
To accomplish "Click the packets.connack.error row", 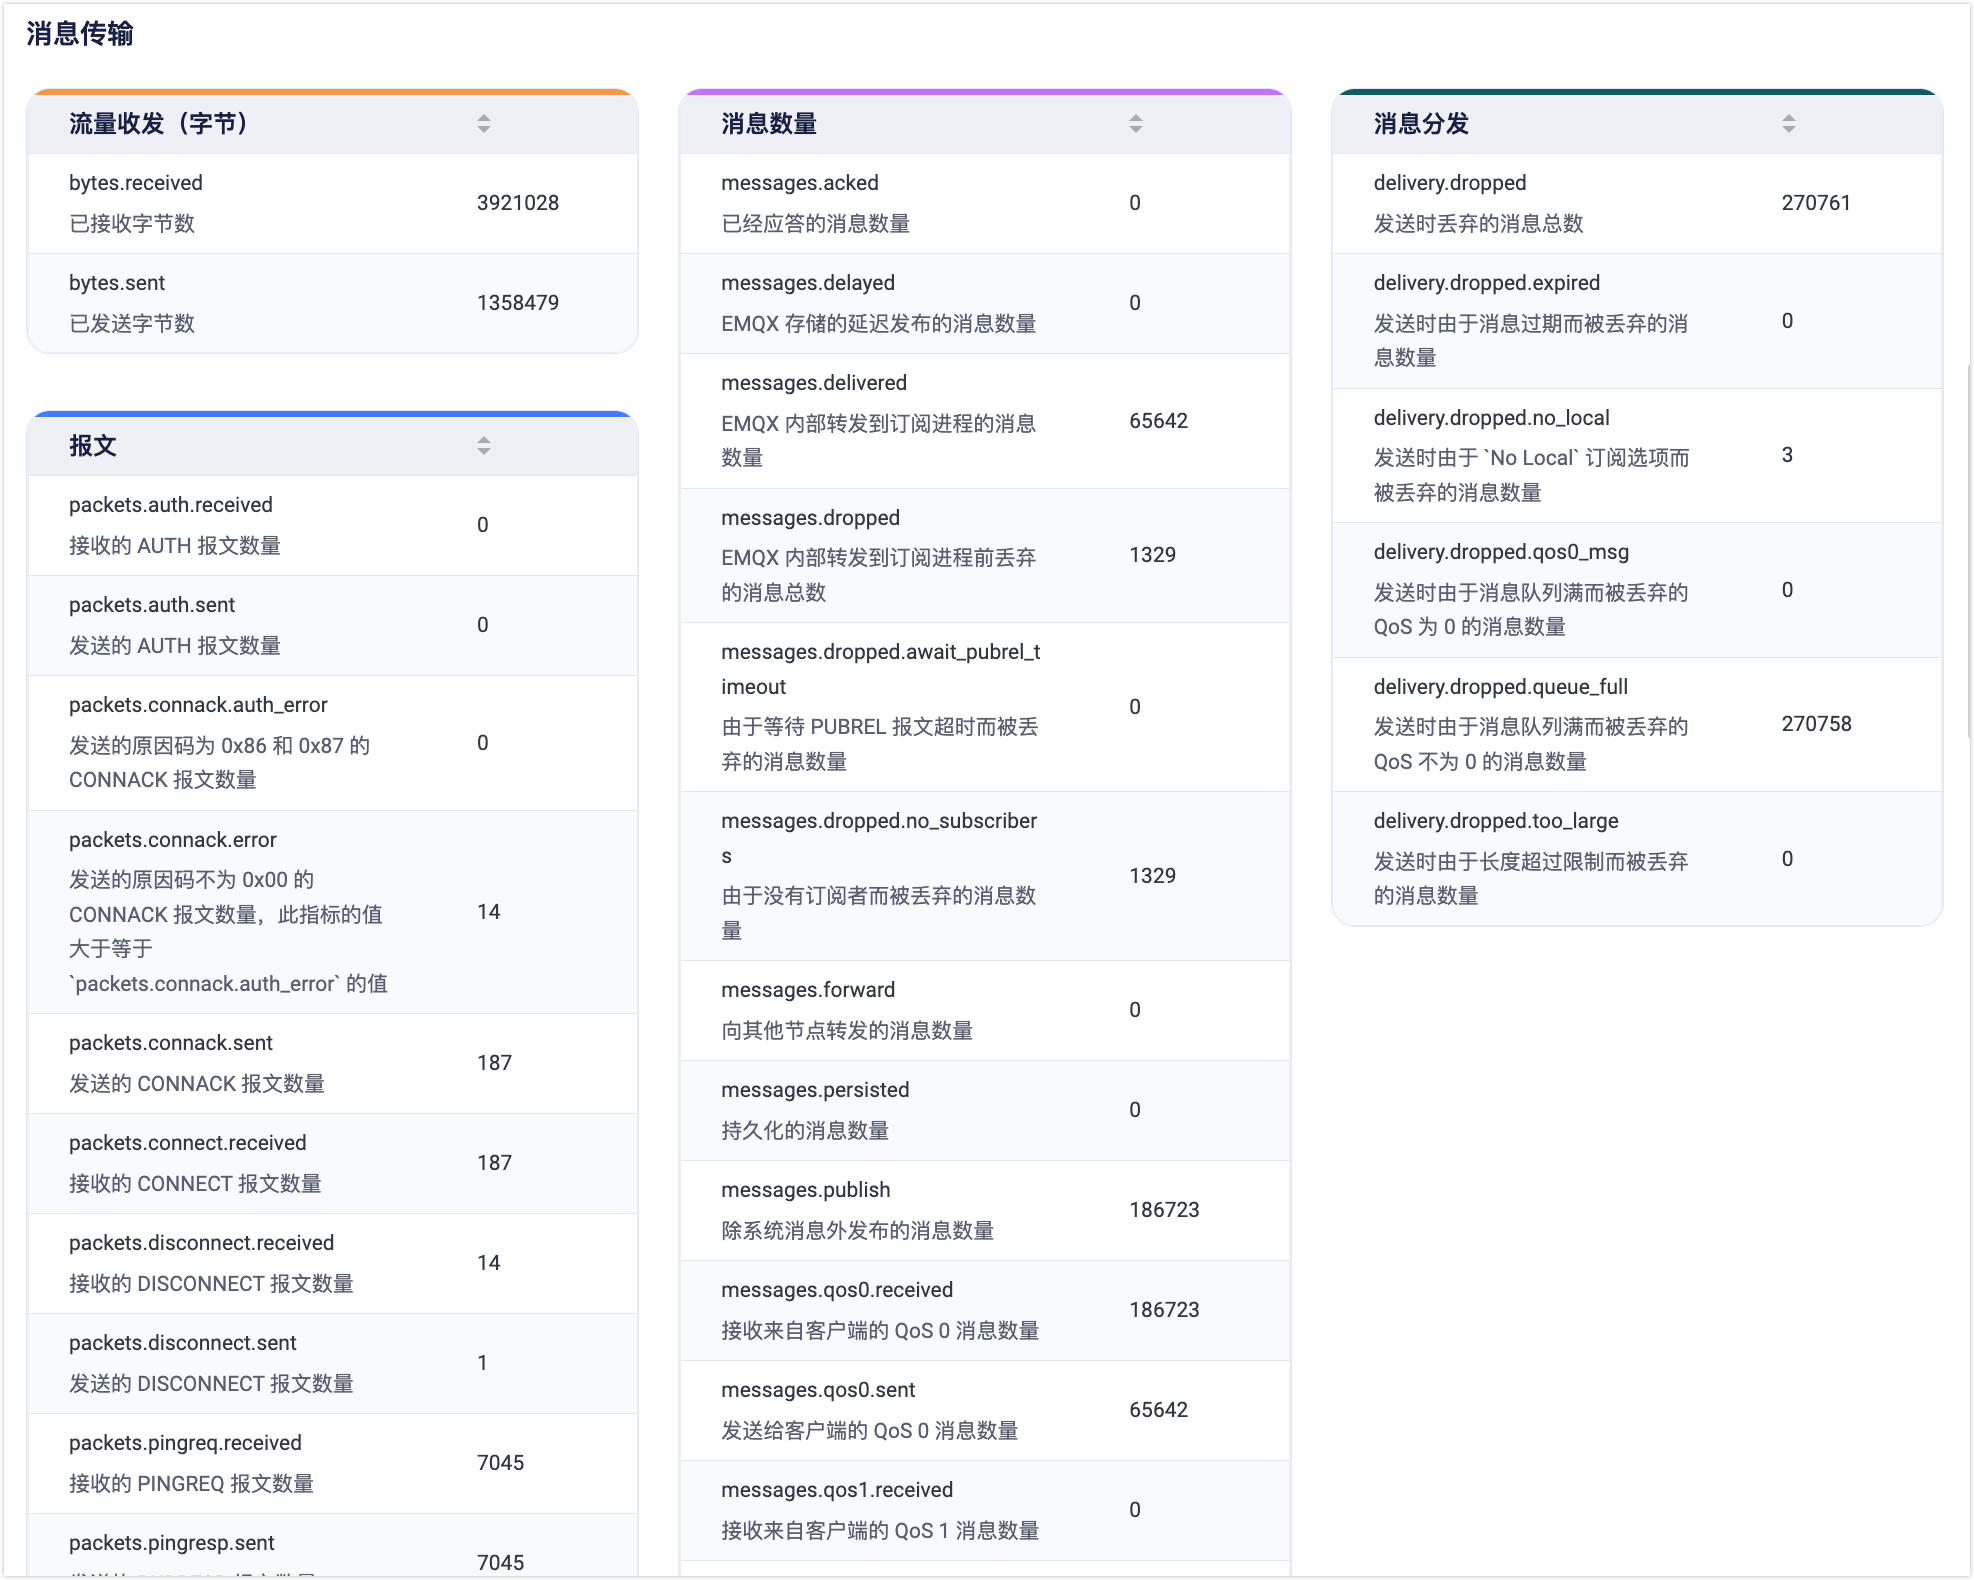I will [x=332, y=912].
